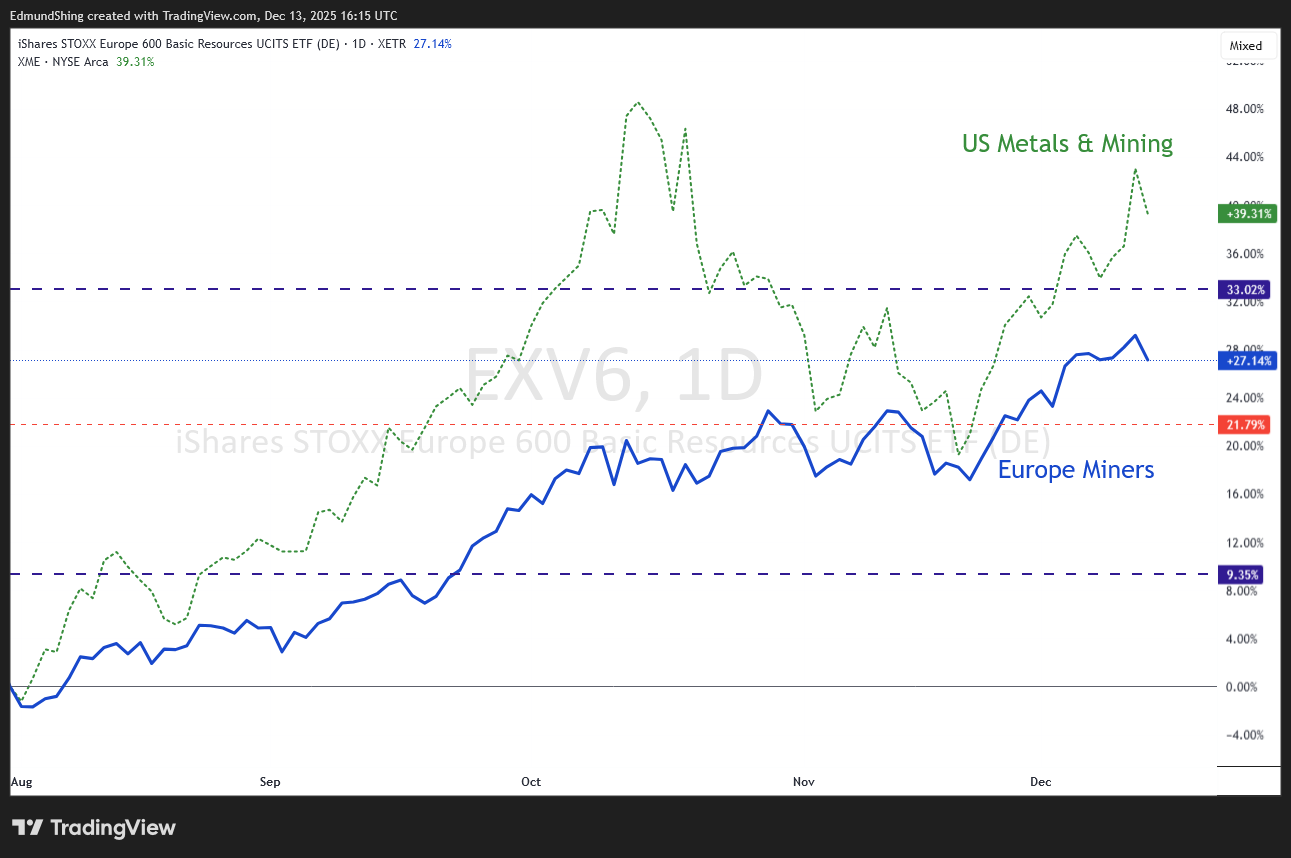
Task: Click the TradingView wordmark text
Action: click(x=112, y=828)
